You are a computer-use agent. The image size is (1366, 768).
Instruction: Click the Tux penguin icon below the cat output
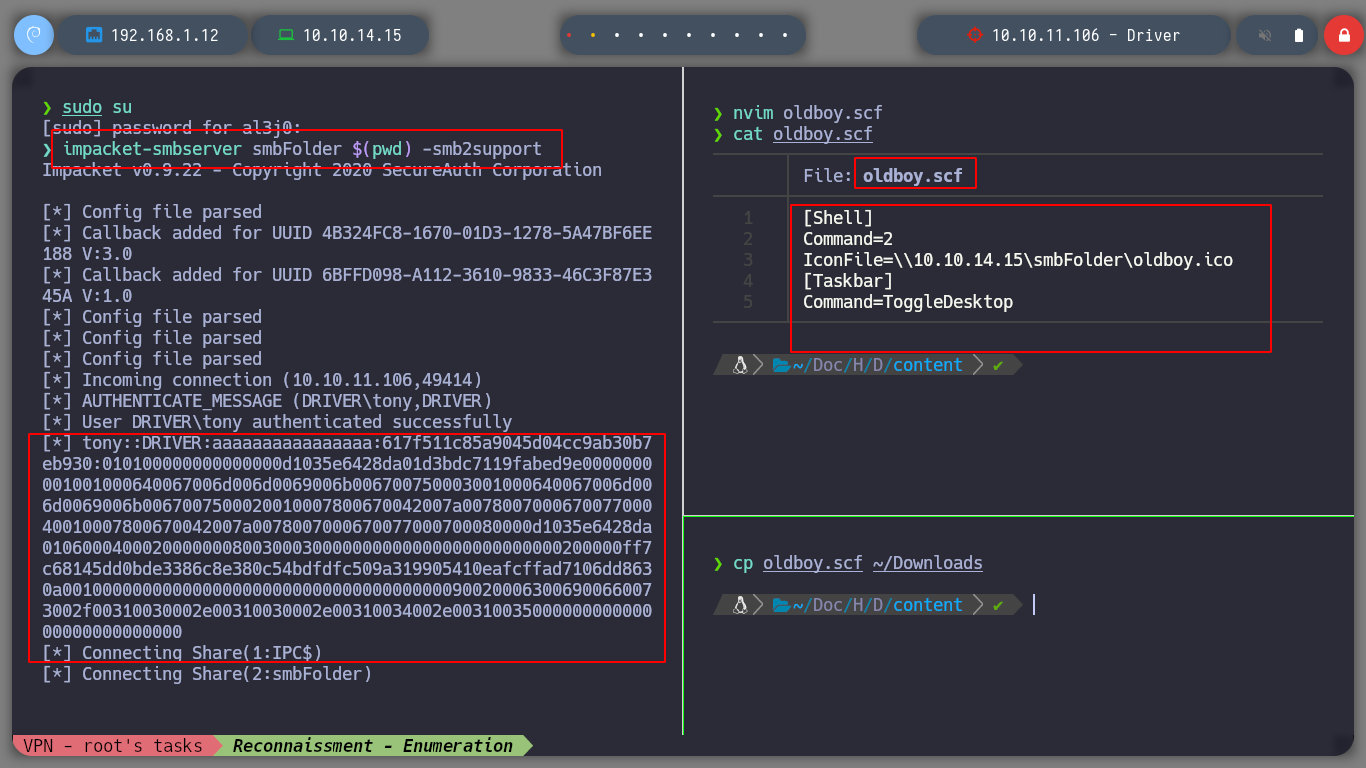740,365
